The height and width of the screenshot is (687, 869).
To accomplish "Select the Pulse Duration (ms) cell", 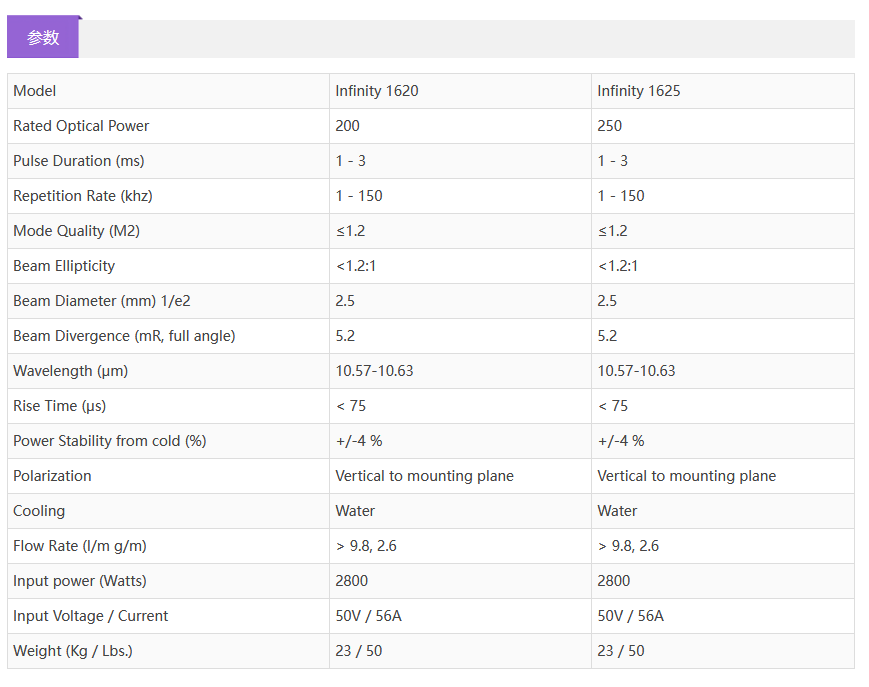I will [x=79, y=161].
